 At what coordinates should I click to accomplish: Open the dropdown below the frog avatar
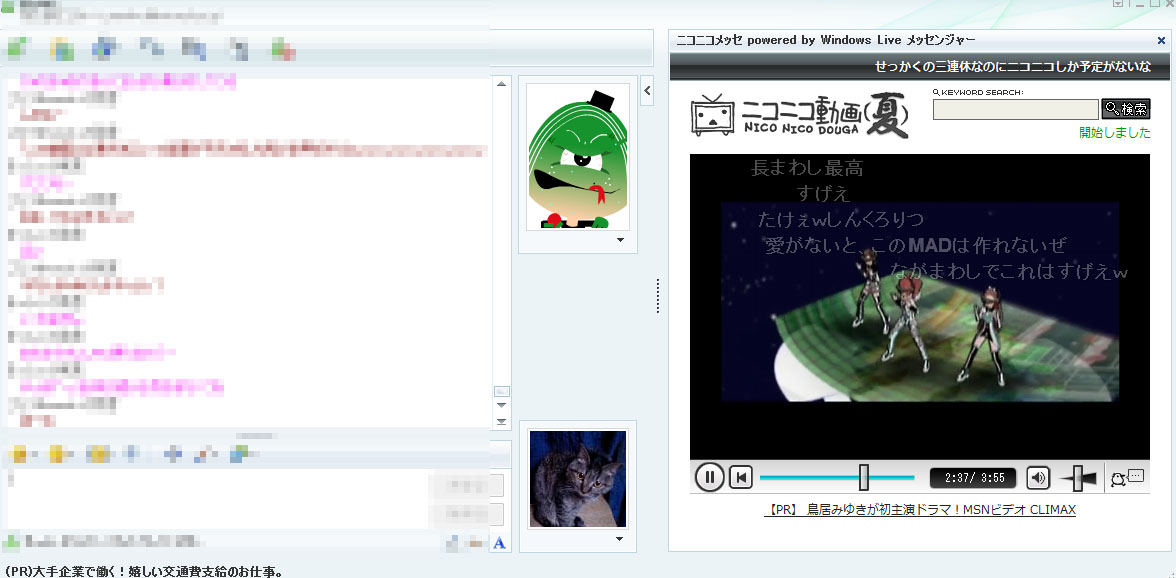click(620, 241)
